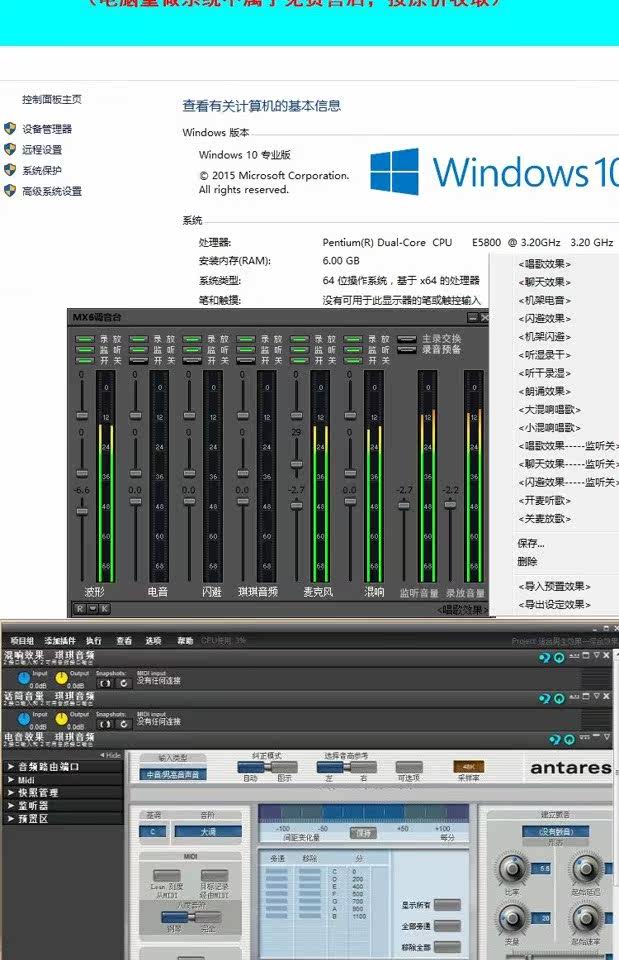
Task: Click the 波形 main fader handle at -6.6
Action: pos(81,512)
